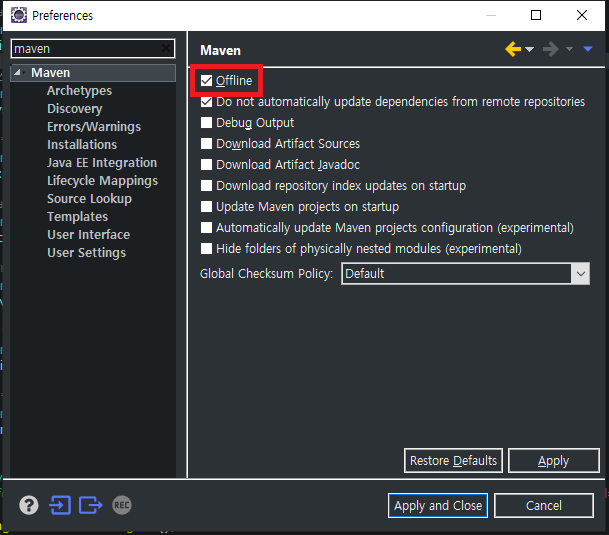Enable Hide folders of physically nested modules
This screenshot has width=609, height=535.
coord(206,249)
